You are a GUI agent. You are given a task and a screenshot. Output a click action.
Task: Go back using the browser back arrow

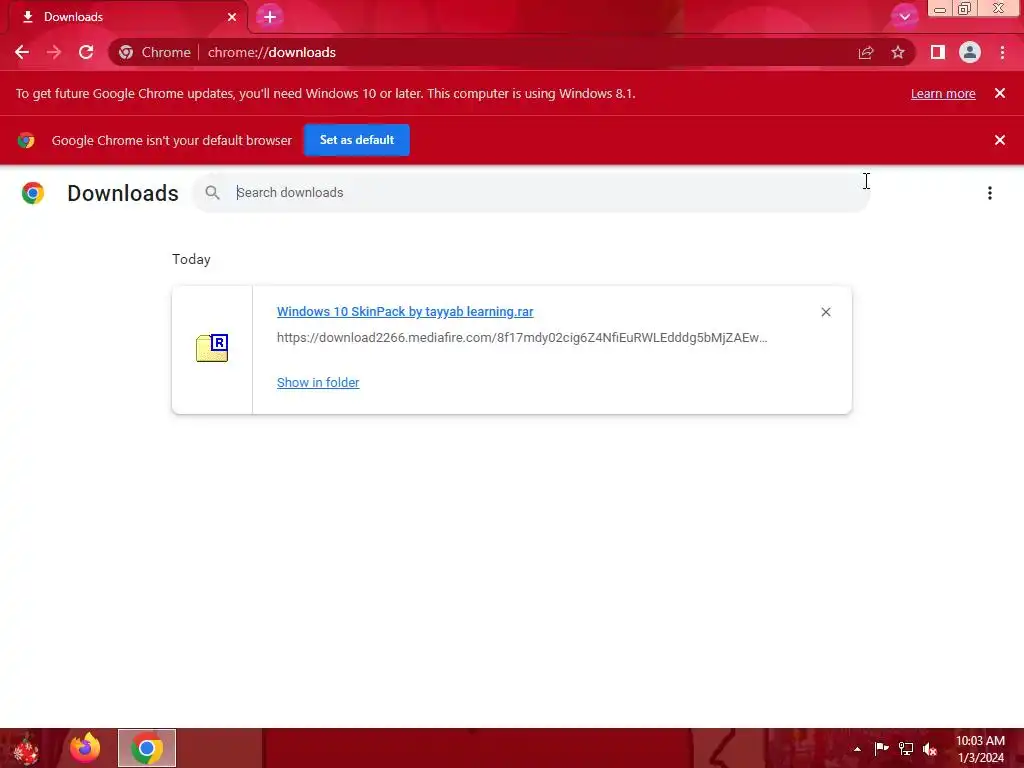22,52
